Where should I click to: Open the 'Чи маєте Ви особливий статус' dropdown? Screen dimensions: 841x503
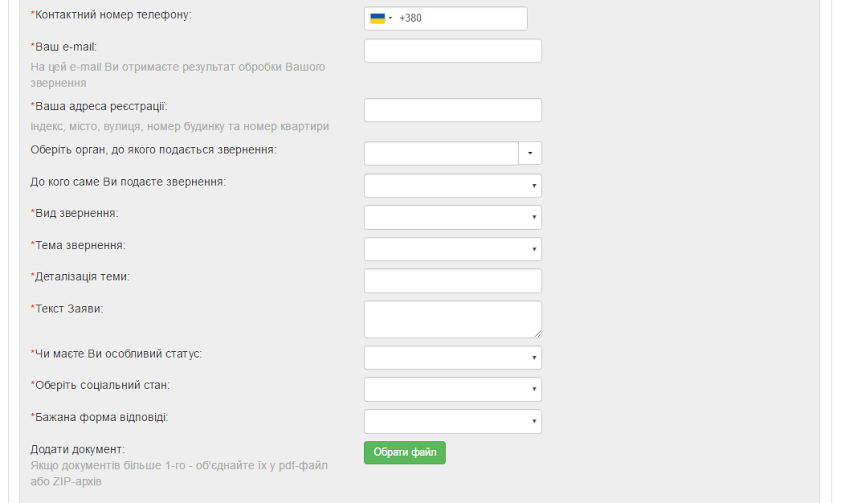coord(452,358)
